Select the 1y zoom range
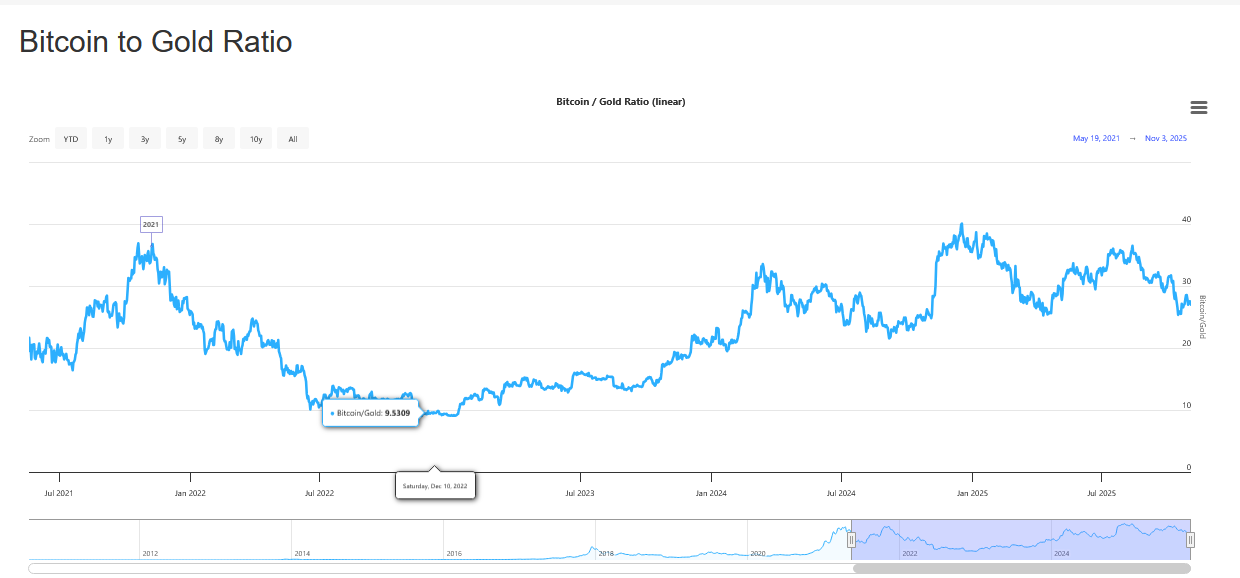Screen dimensions: 1240x578 point(108,139)
